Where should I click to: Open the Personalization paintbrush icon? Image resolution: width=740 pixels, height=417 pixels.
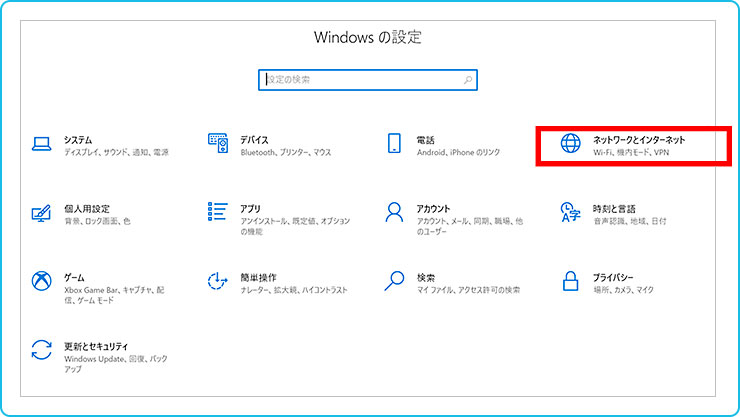coord(42,213)
